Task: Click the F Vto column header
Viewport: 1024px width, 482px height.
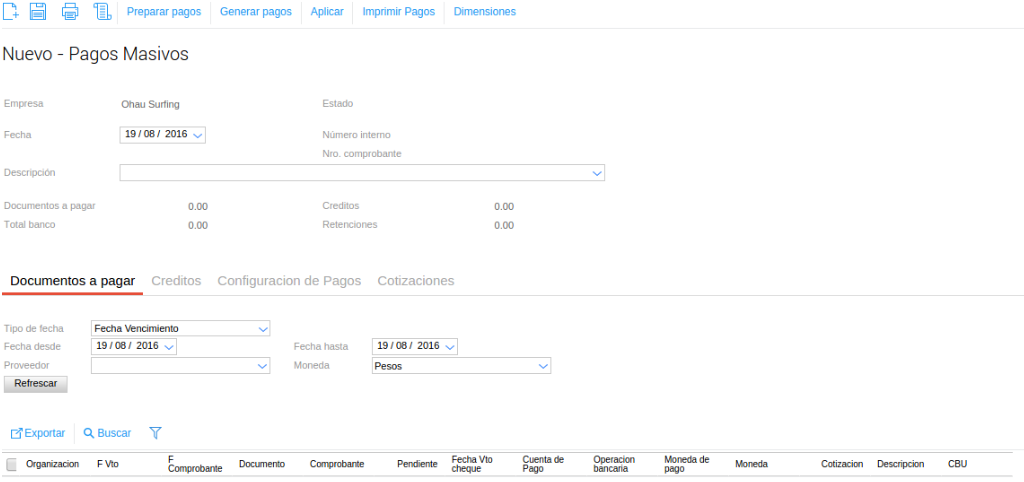Action: 108,464
